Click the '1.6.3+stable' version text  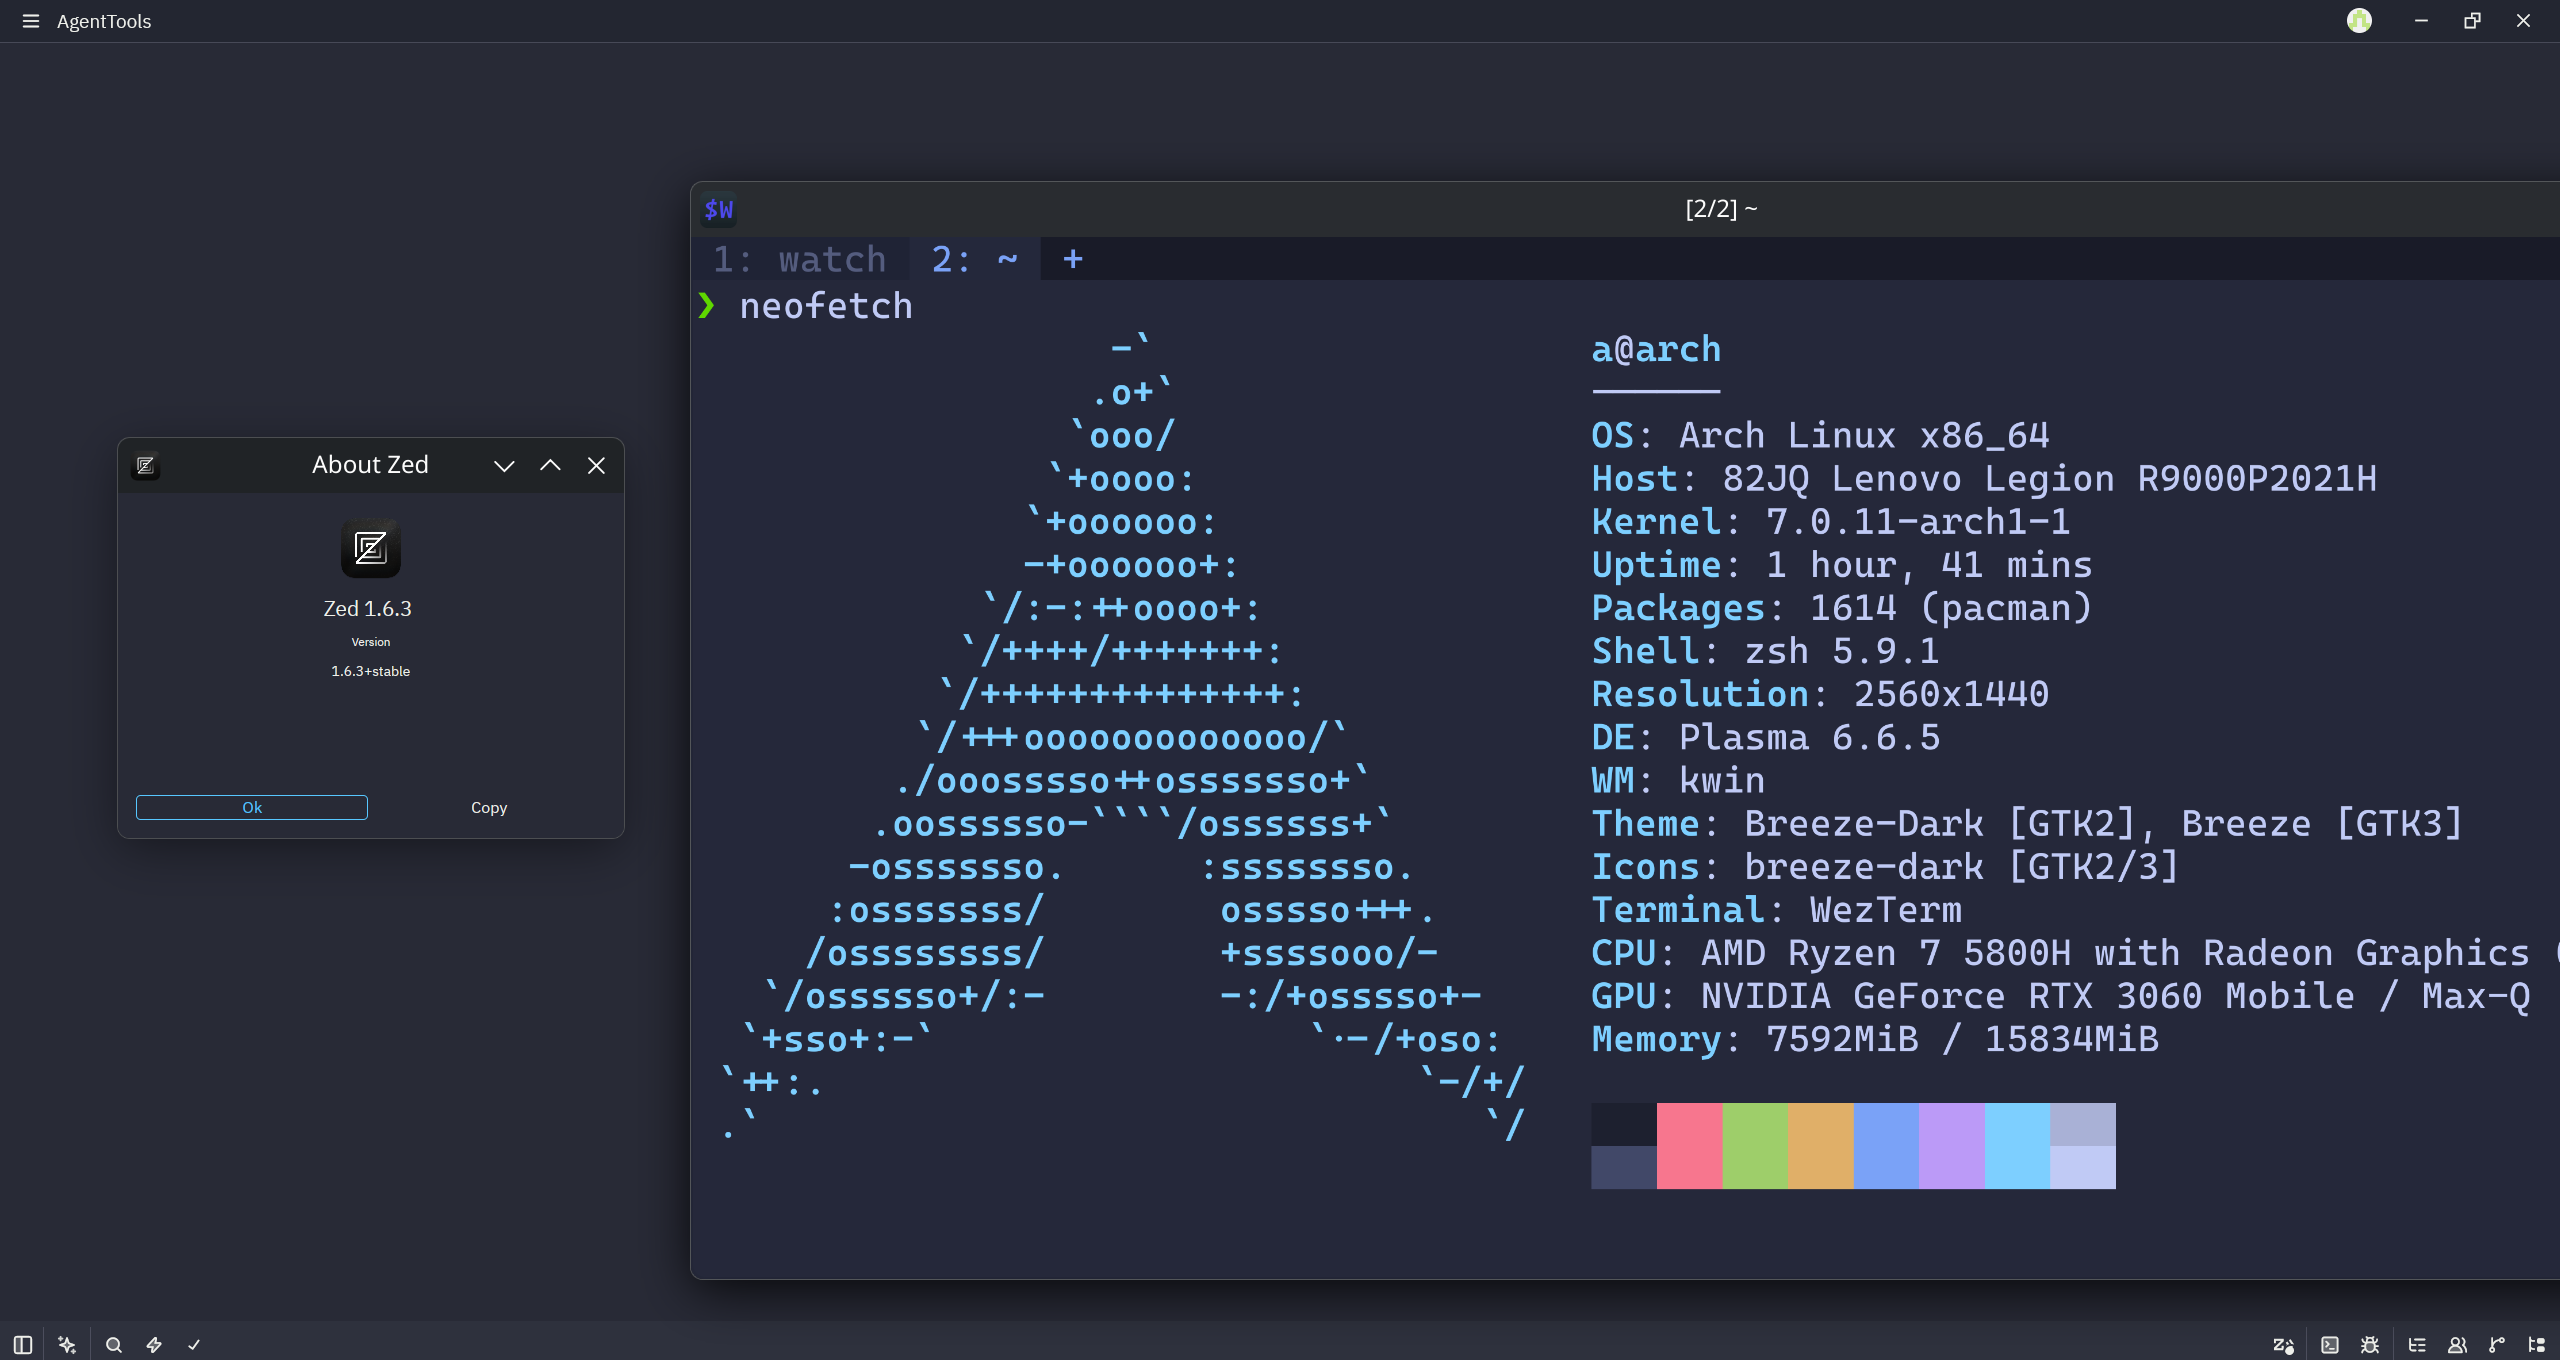[x=371, y=671]
